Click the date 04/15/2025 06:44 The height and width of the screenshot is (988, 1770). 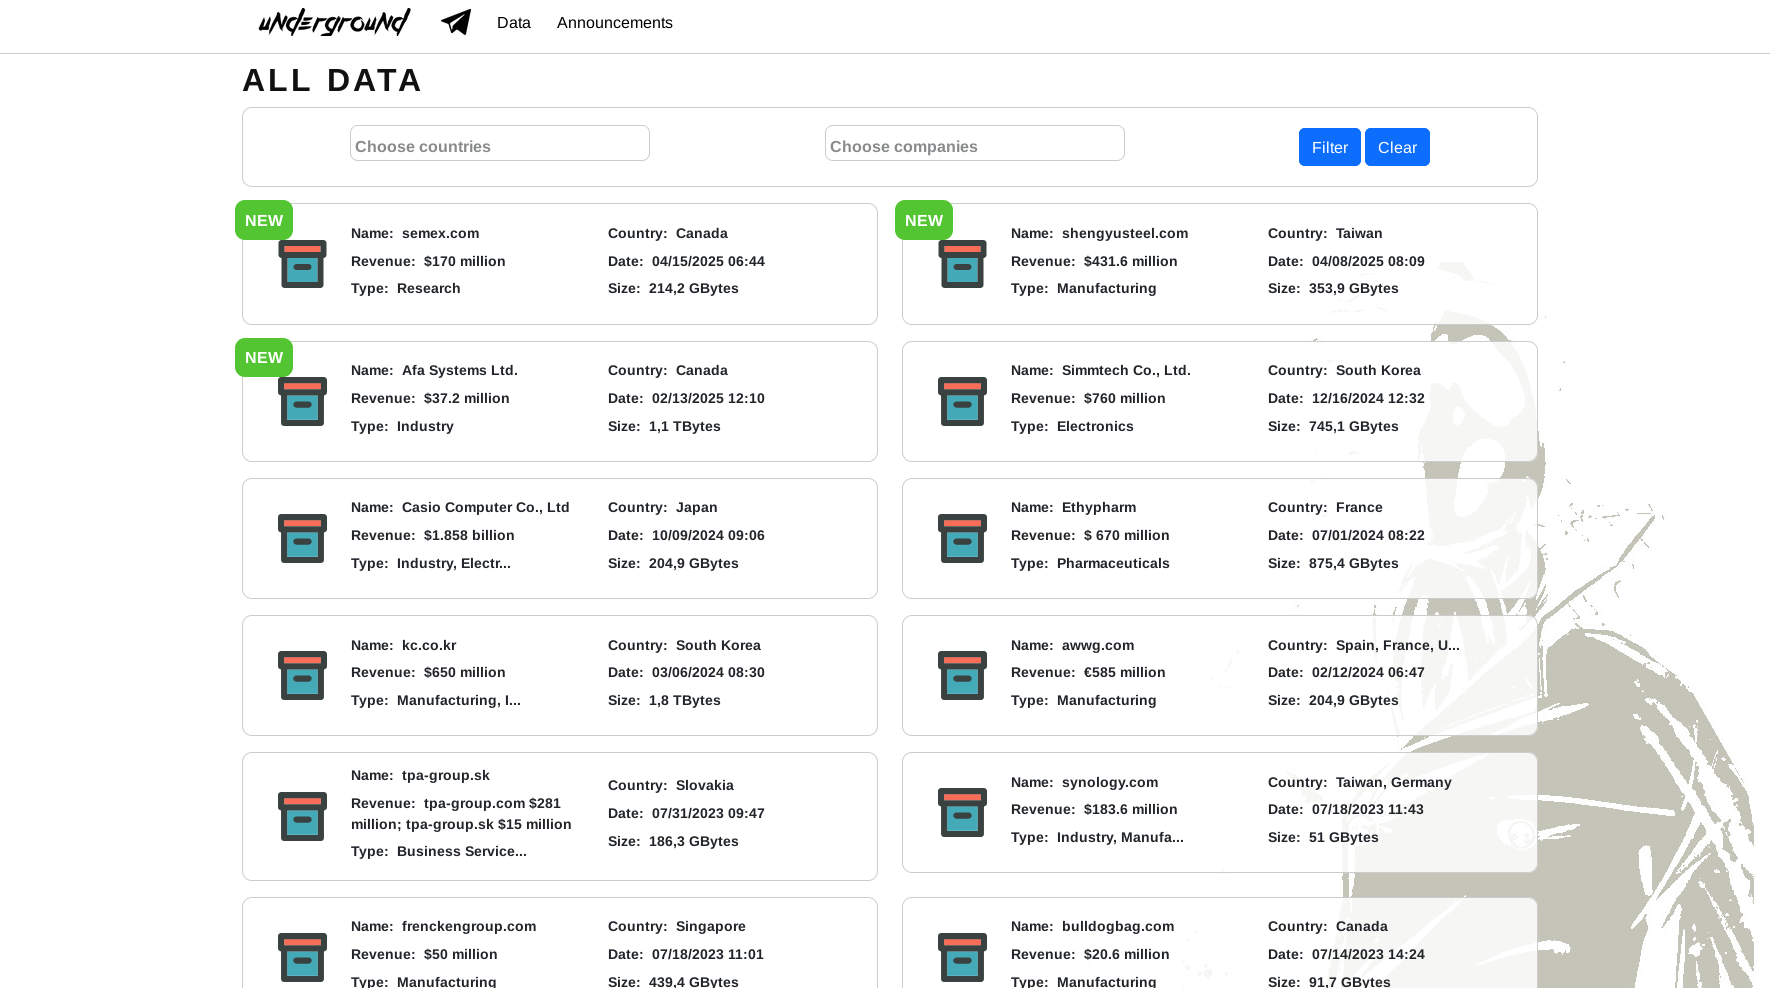708,261
